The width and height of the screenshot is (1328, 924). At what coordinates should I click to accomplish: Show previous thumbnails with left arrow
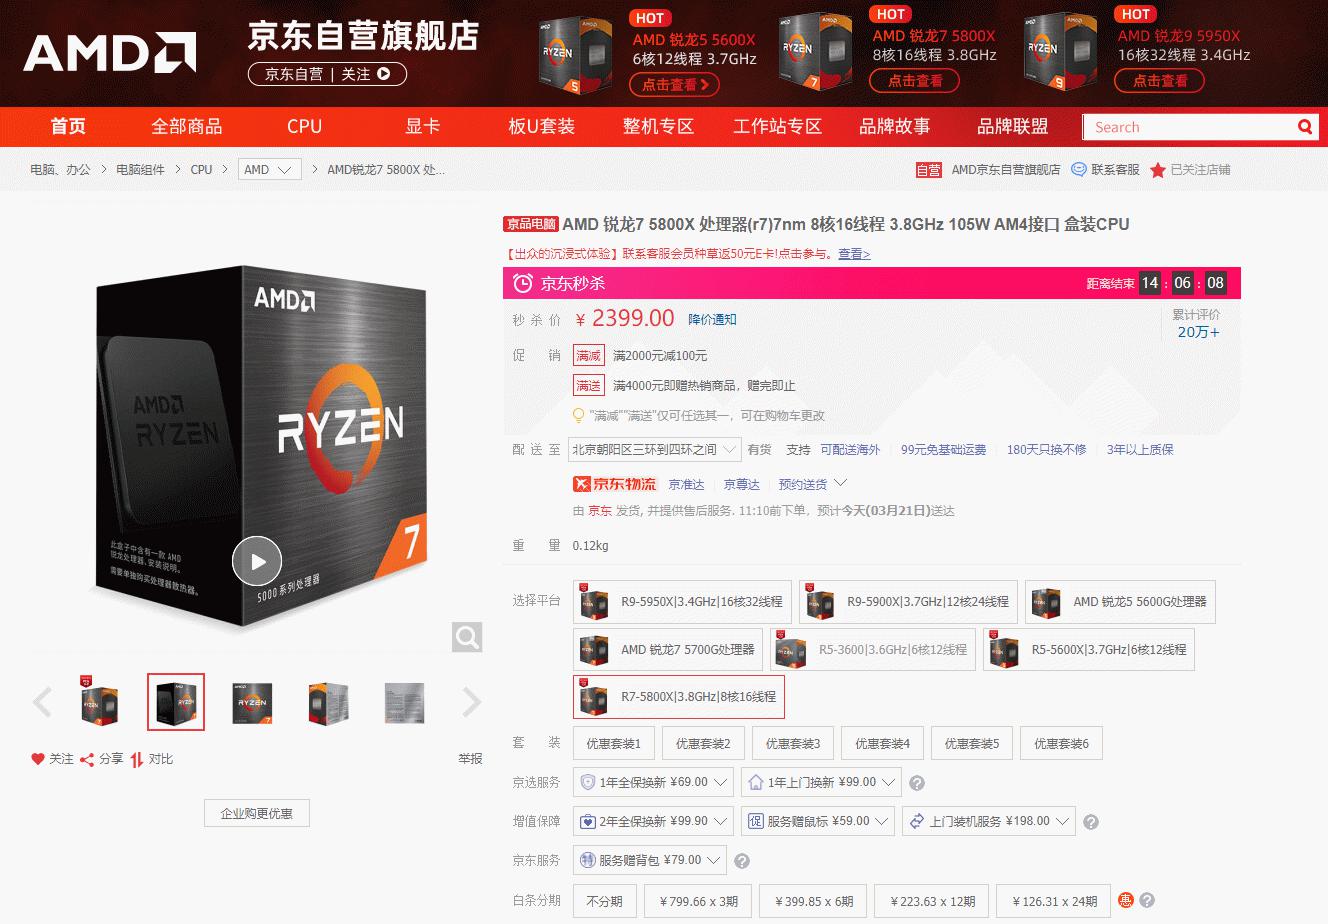point(42,702)
